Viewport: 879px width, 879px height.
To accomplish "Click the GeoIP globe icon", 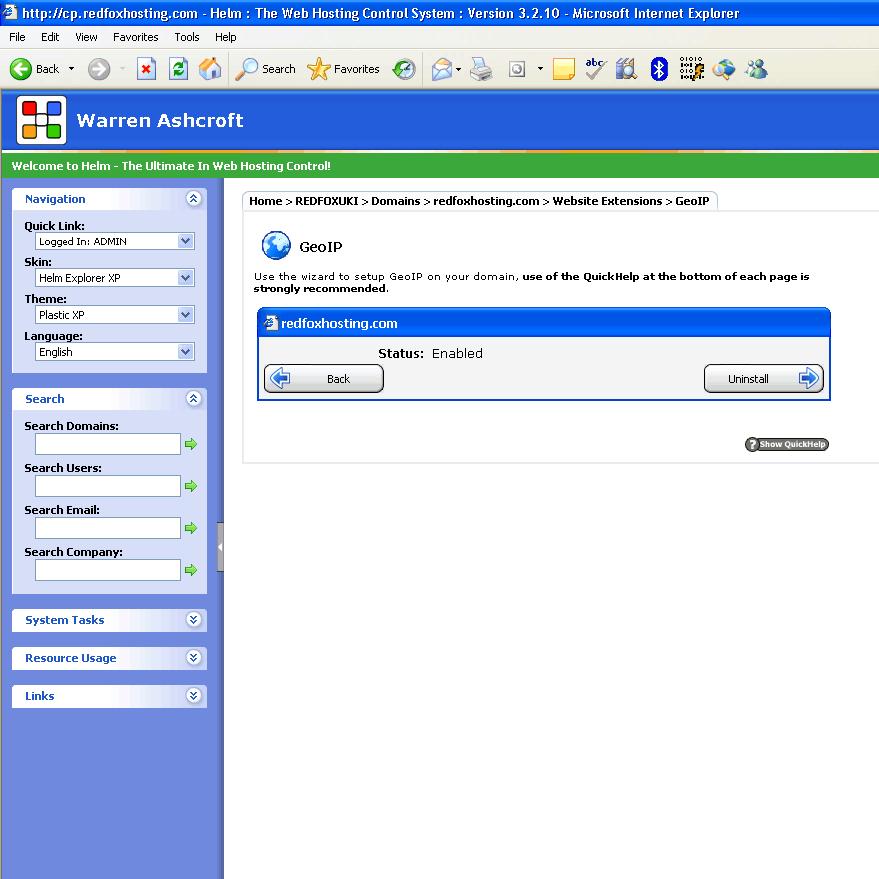I will 276,246.
